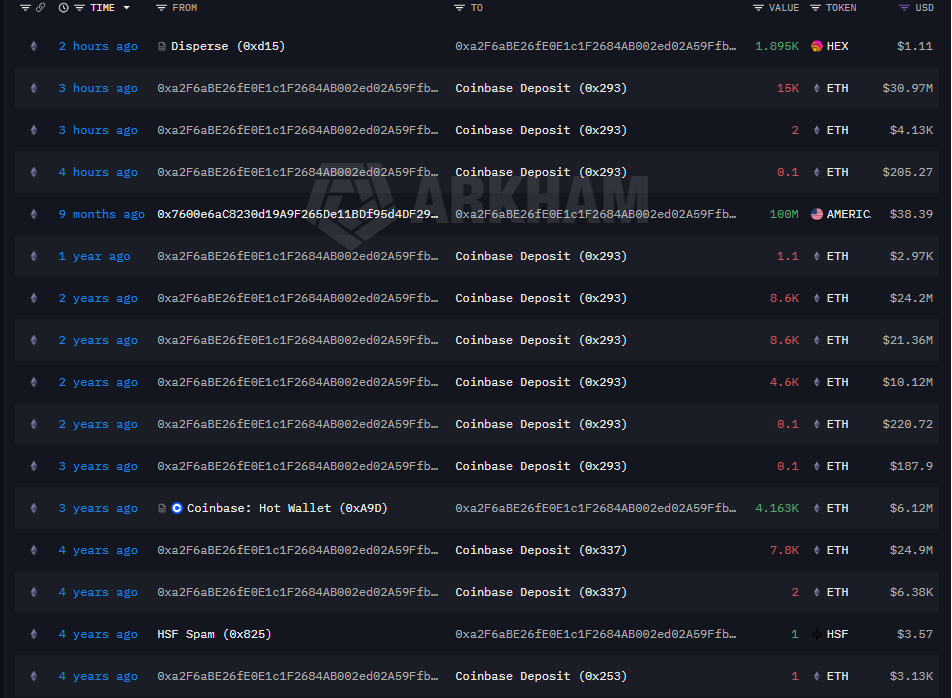Open Disperse (0xd15) sender entity
The height and width of the screenshot is (698, 952).
point(228,46)
